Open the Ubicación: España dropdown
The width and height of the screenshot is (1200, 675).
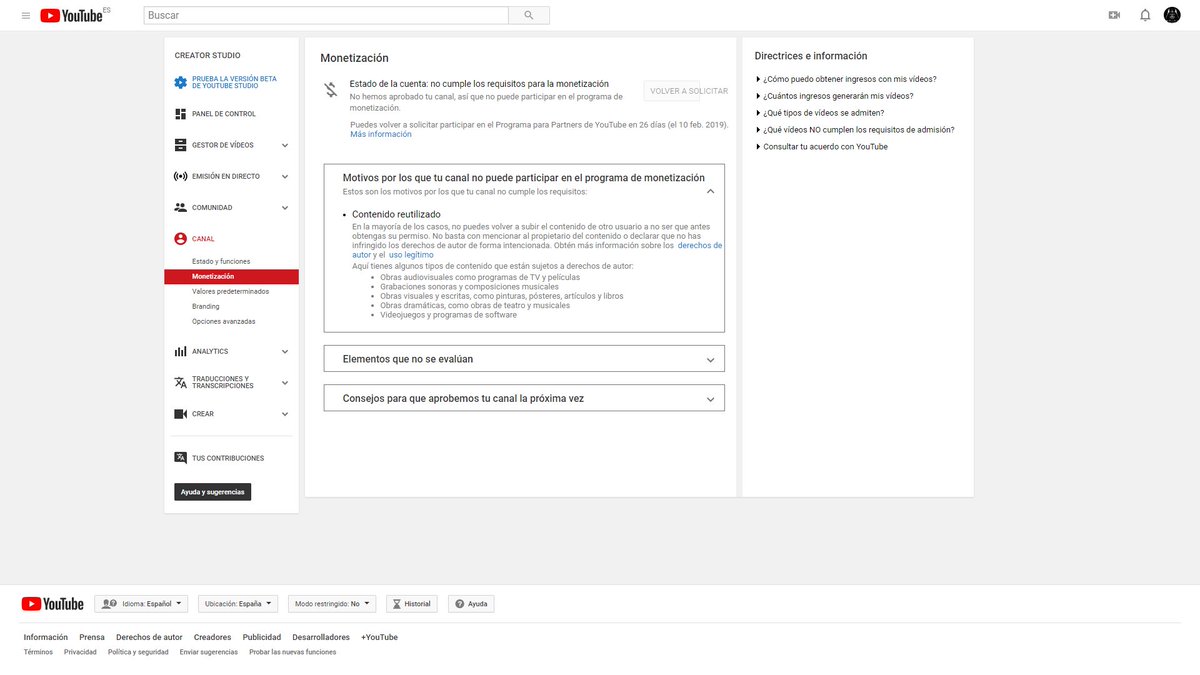(238, 604)
